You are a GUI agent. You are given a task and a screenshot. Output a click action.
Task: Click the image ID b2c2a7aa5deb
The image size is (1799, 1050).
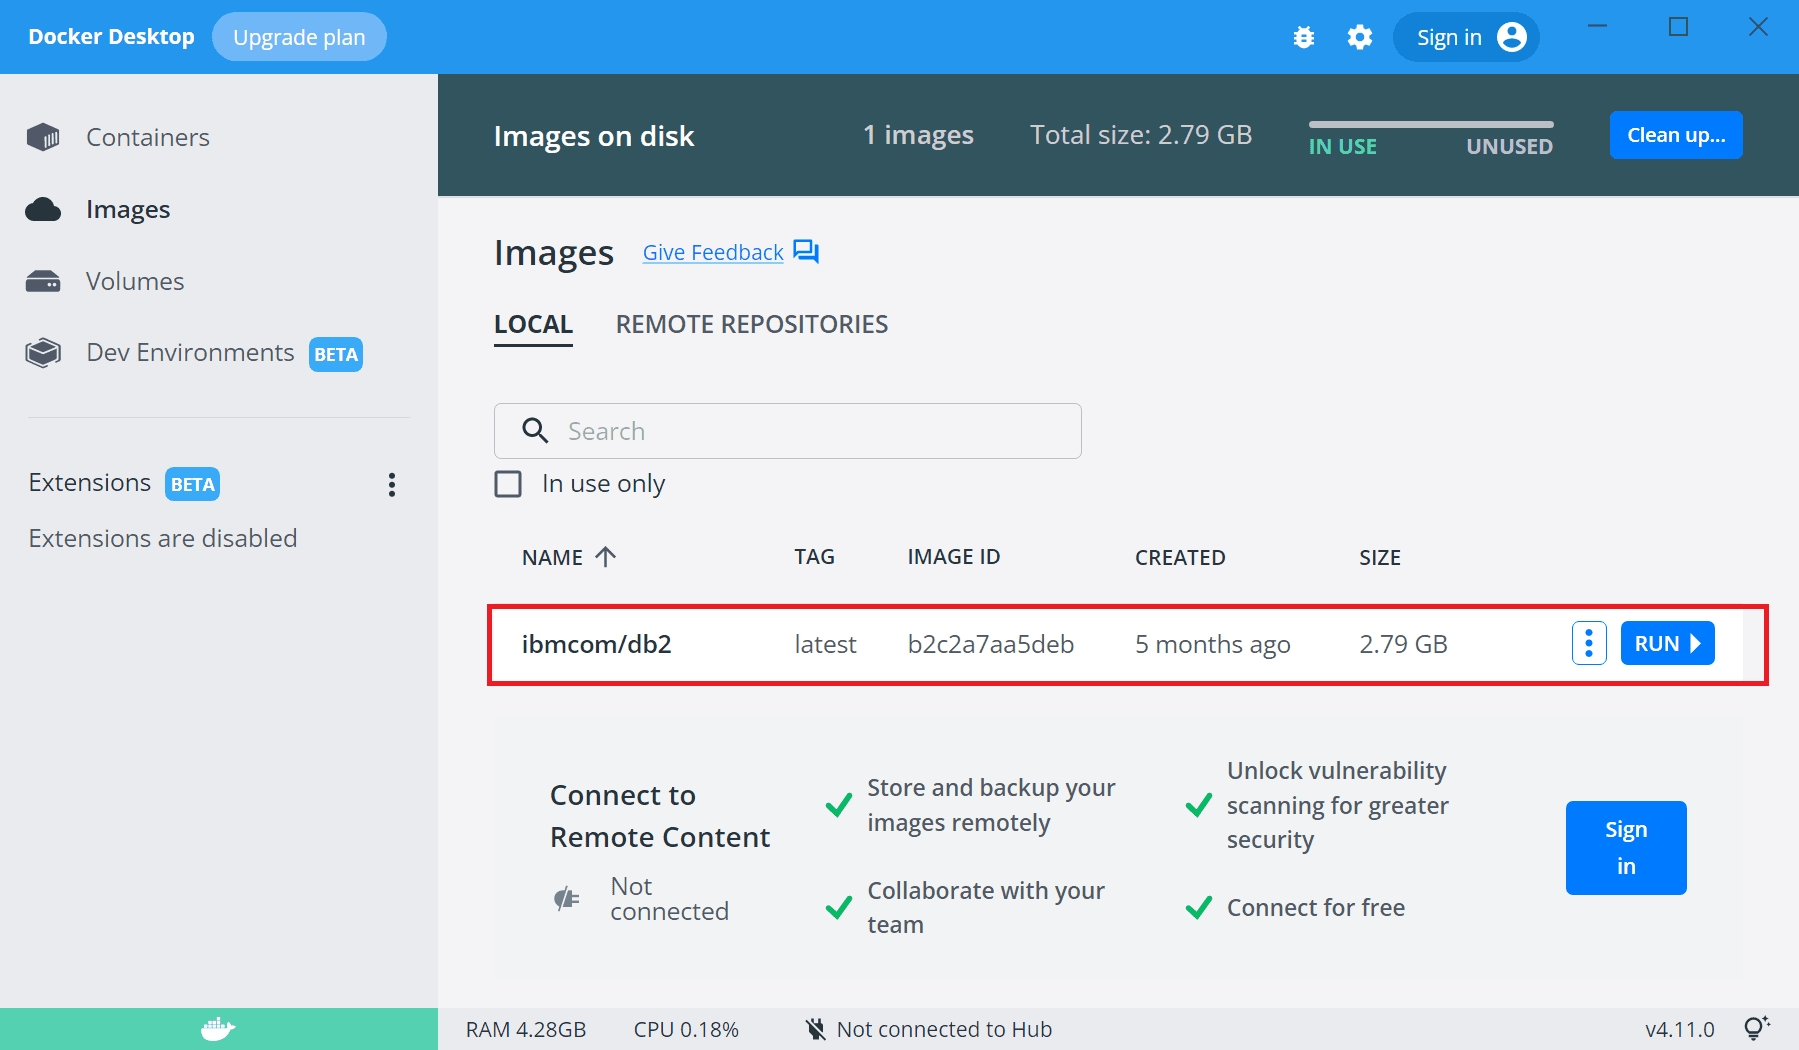[991, 644]
